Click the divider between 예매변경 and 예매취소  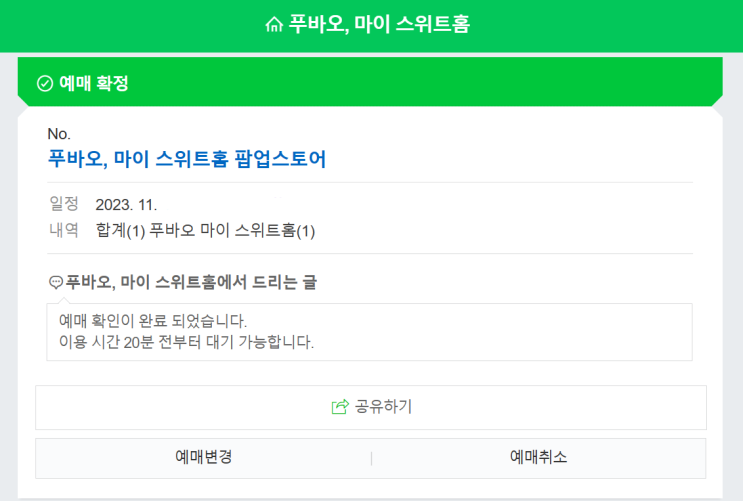[x=371, y=458]
